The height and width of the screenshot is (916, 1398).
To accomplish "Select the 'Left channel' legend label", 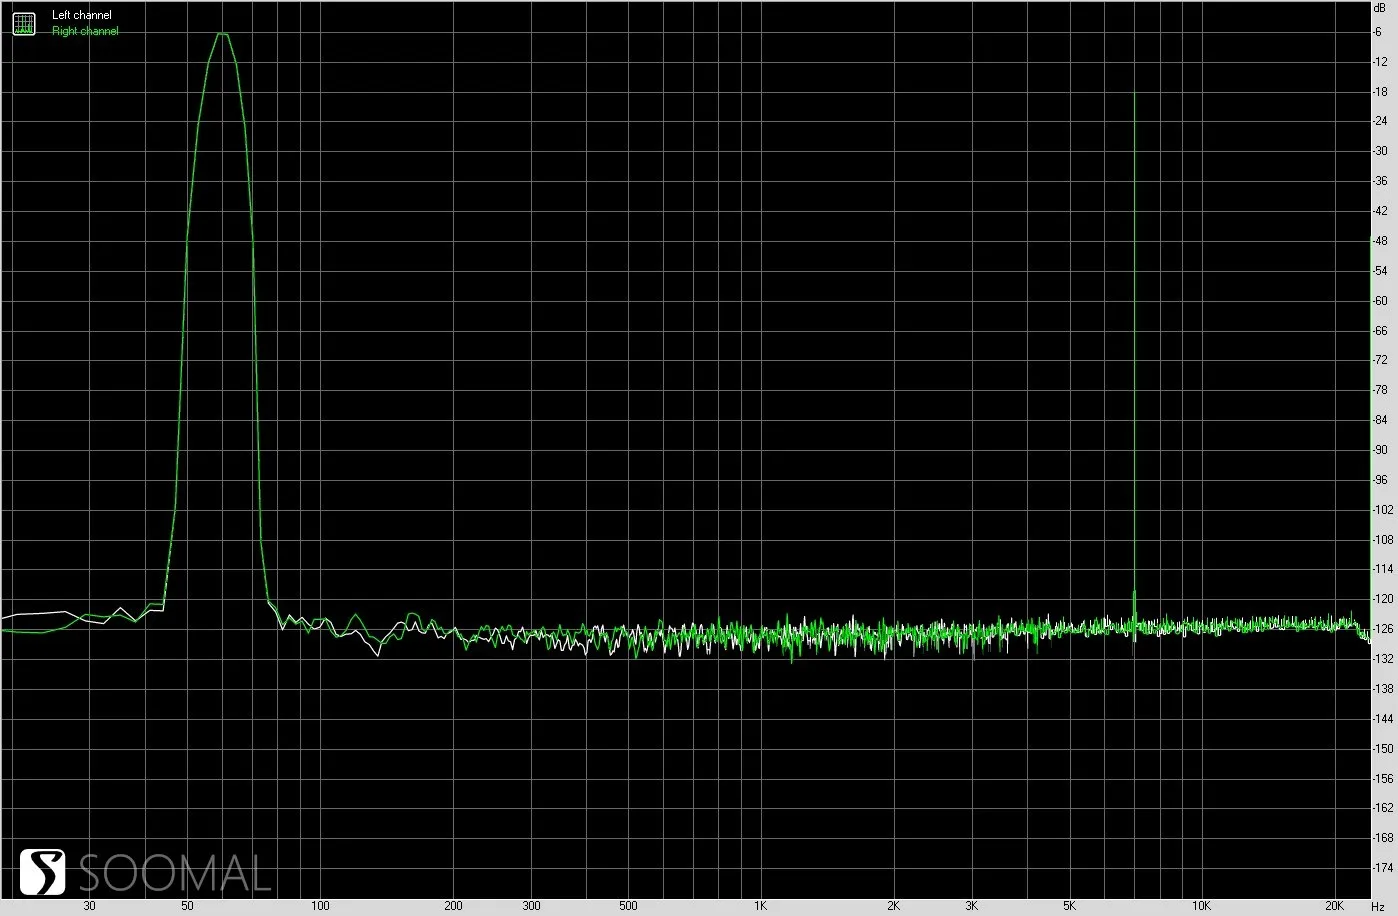I will pyautogui.click(x=82, y=16).
